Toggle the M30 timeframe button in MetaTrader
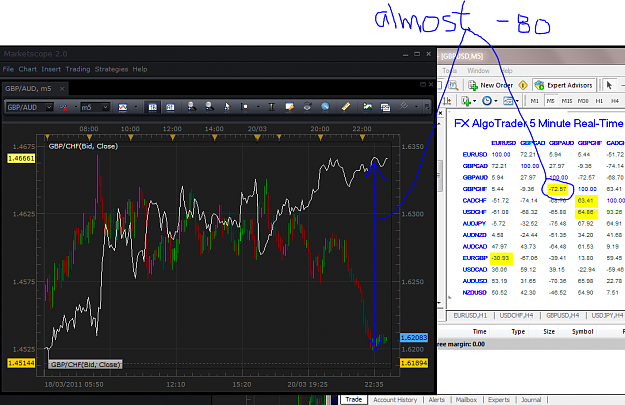625x405 pixels. pyautogui.click(x=583, y=101)
